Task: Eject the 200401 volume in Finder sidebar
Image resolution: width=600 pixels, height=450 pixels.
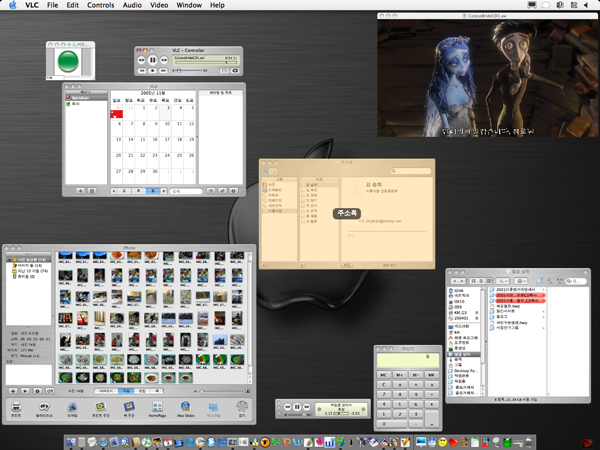Action: point(477,318)
